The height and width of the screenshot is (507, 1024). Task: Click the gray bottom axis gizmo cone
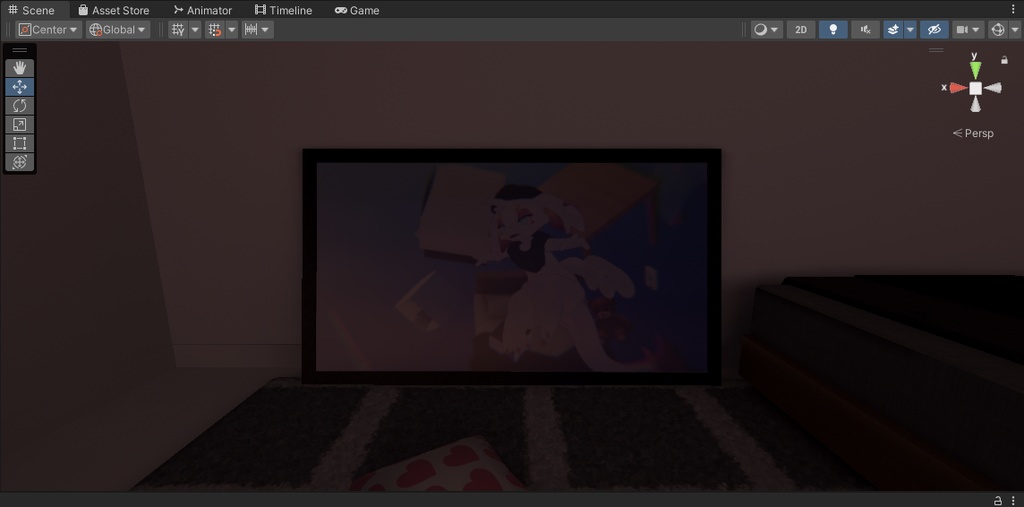coord(976,105)
